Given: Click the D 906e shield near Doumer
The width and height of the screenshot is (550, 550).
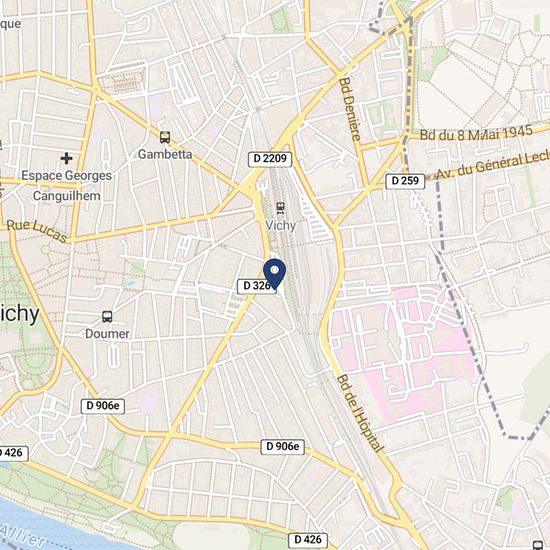Looking at the screenshot, I should coord(103,406).
